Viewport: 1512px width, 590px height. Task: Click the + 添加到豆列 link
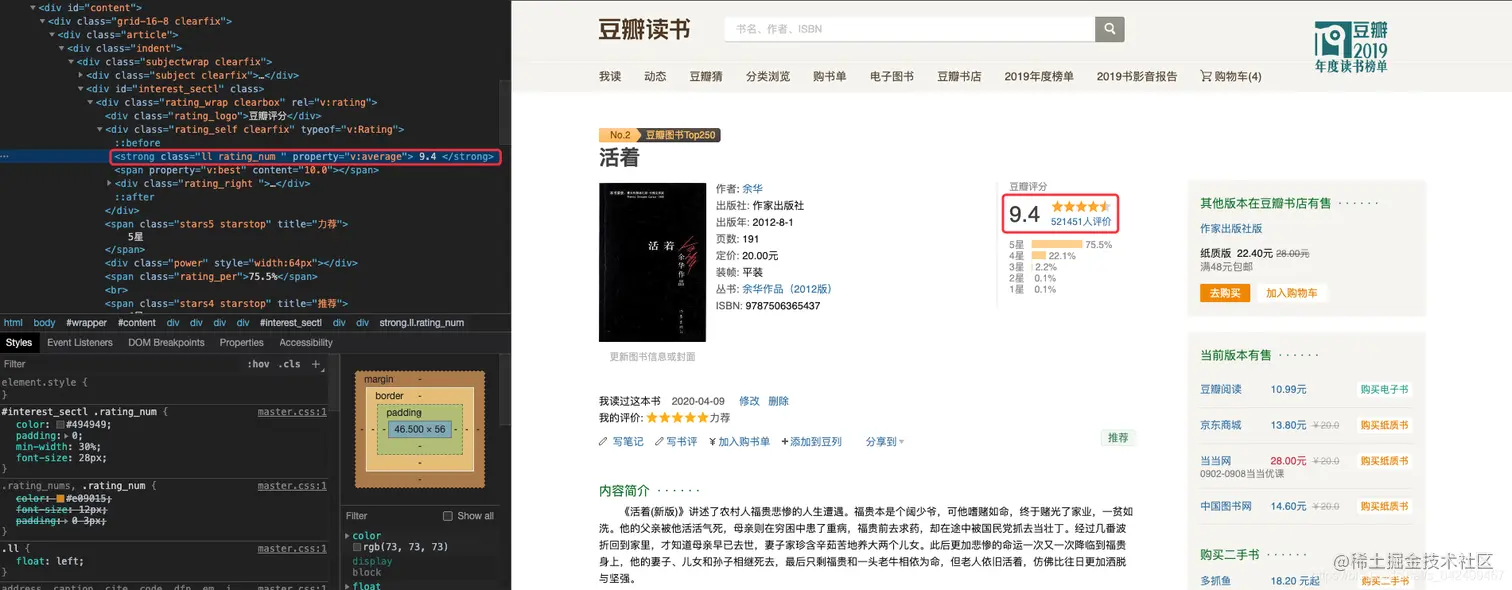tap(811, 441)
